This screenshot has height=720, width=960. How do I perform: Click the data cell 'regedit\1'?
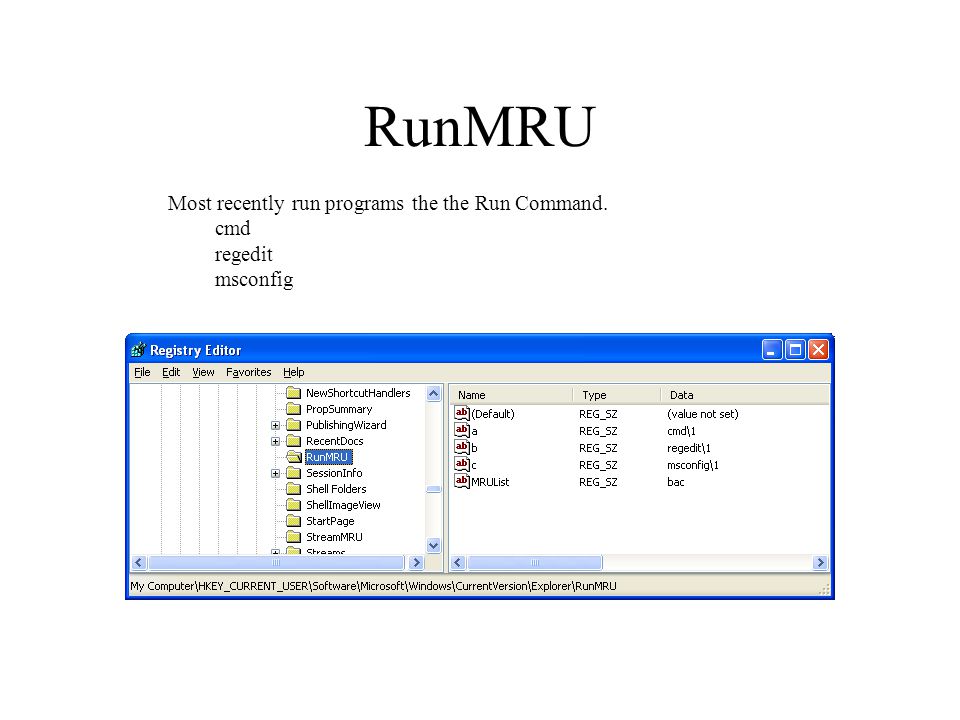coord(689,448)
